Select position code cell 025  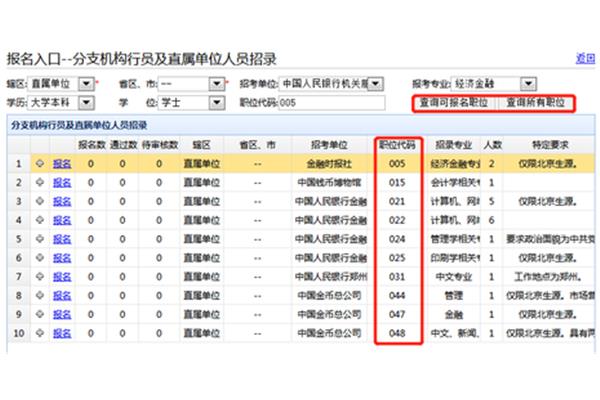coord(397,258)
